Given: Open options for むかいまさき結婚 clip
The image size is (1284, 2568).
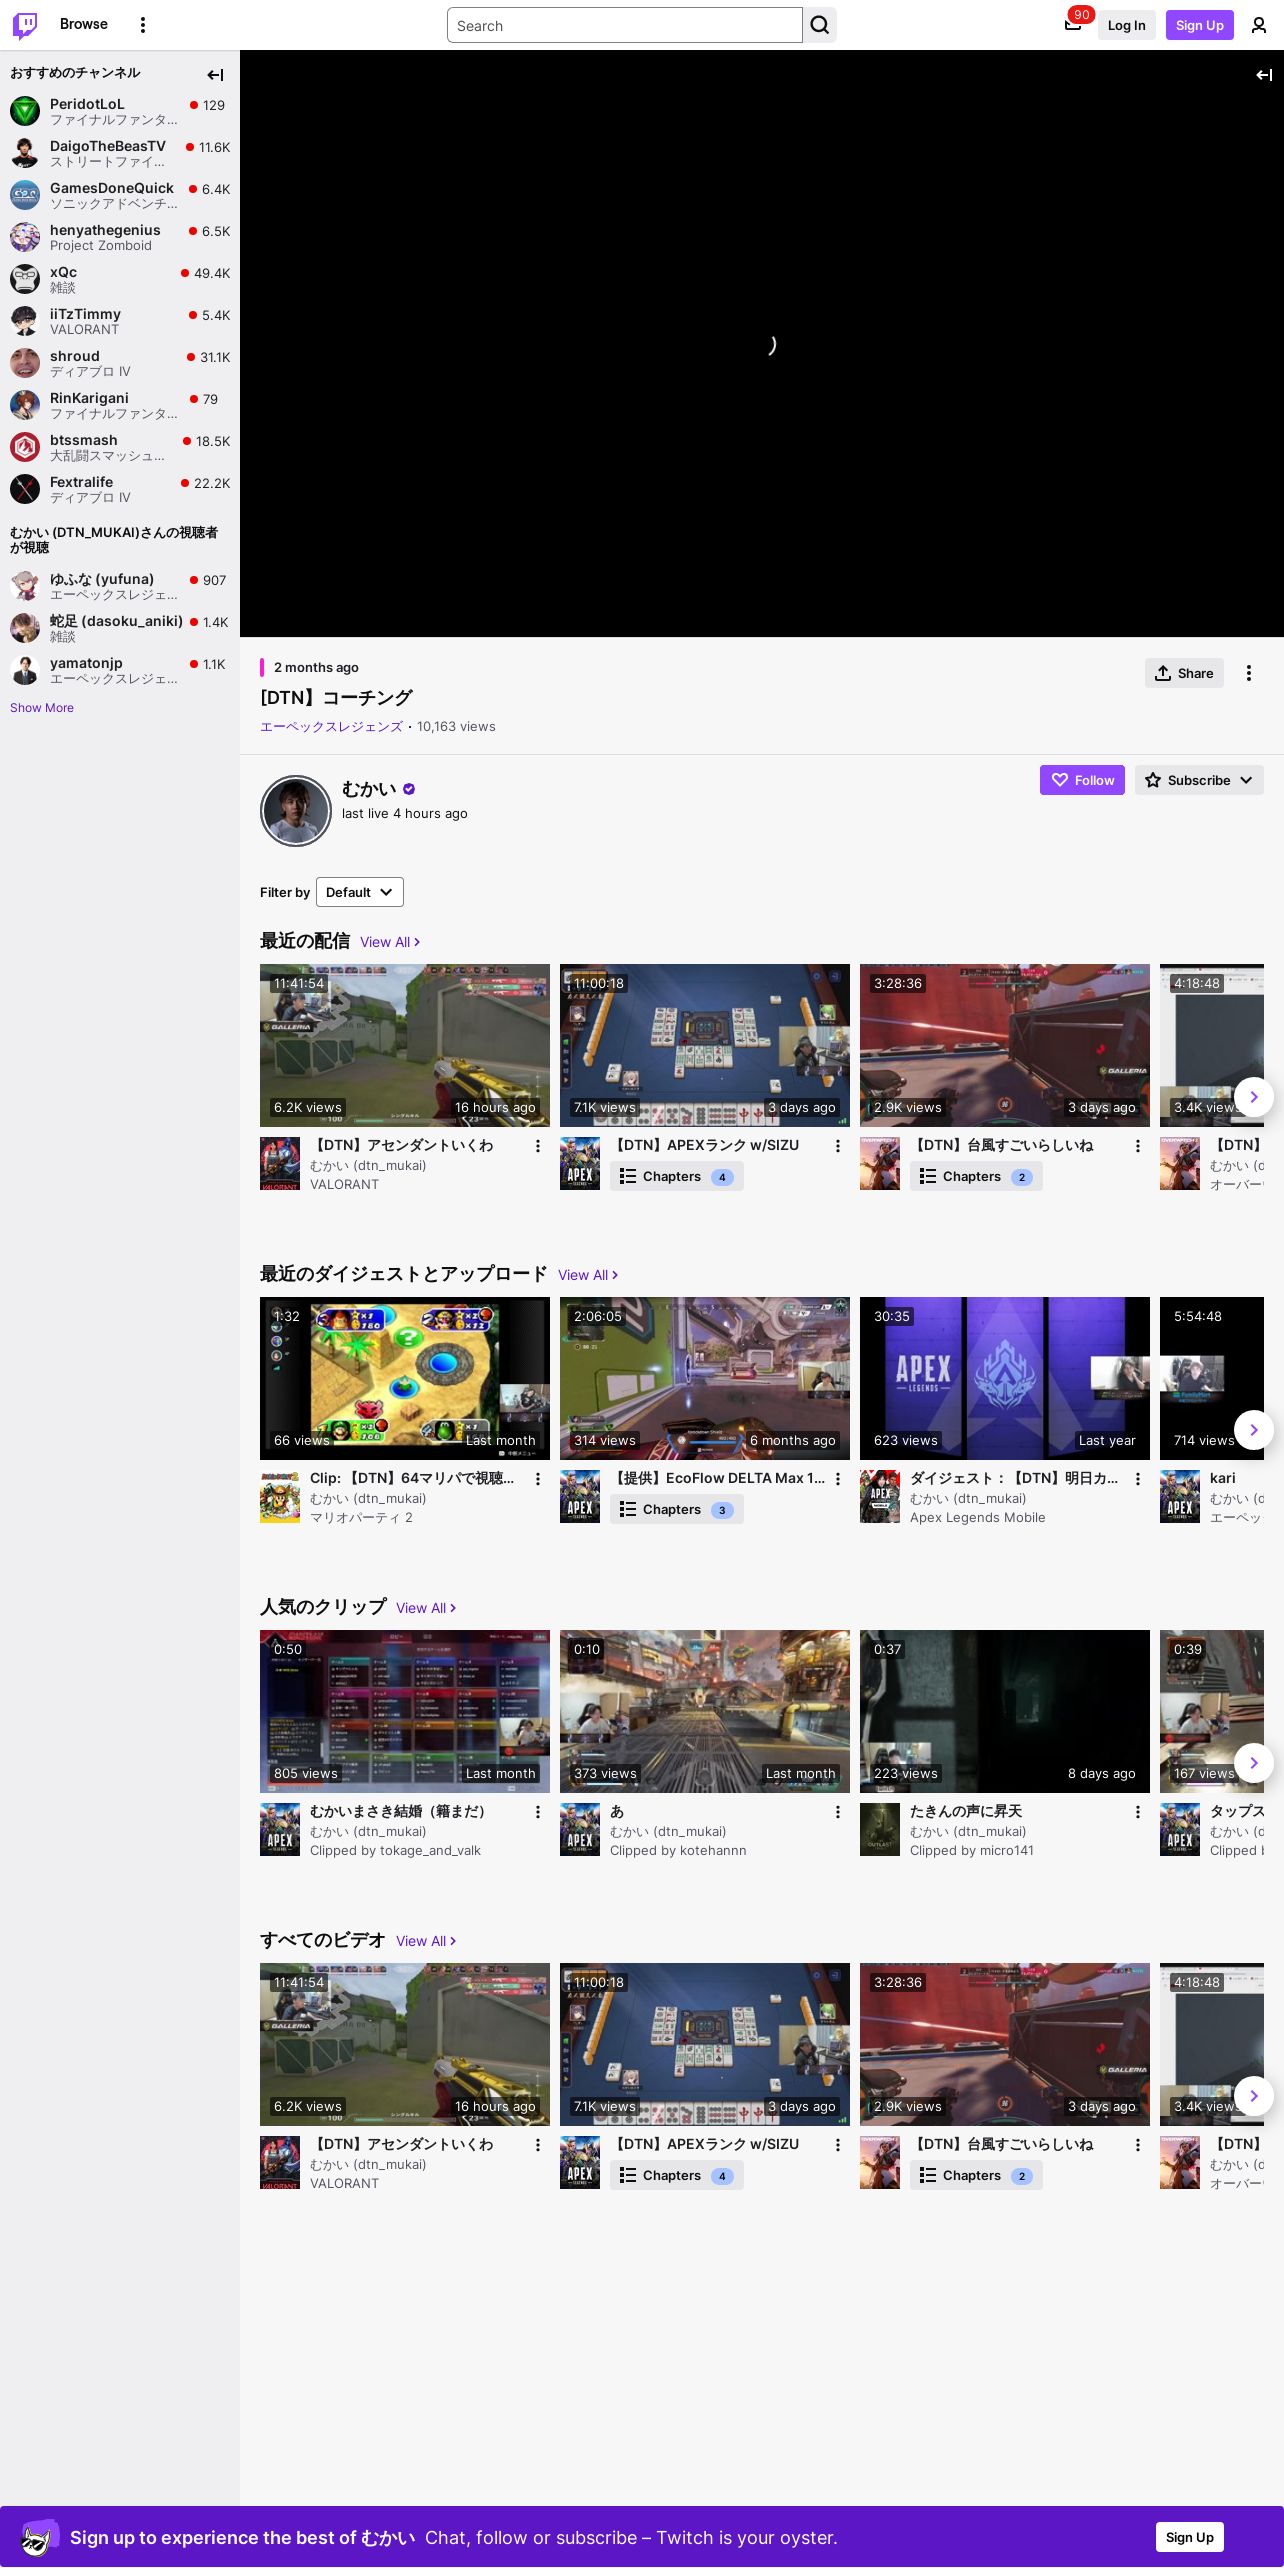Looking at the screenshot, I should 537,1812.
